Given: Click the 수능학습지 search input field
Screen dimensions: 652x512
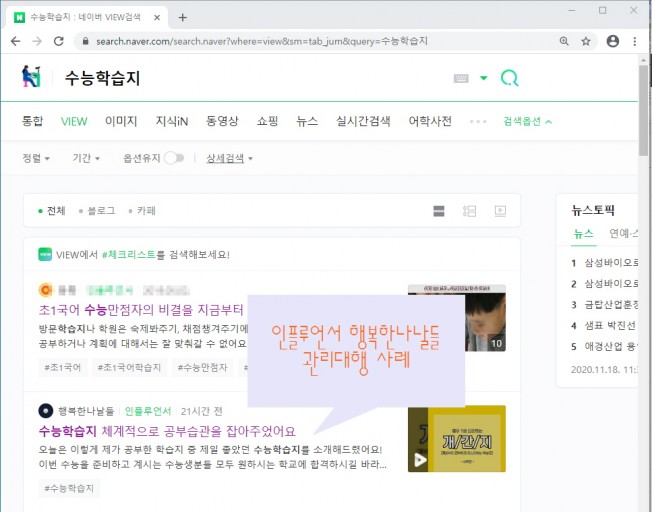Looking at the screenshot, I should click(249, 78).
